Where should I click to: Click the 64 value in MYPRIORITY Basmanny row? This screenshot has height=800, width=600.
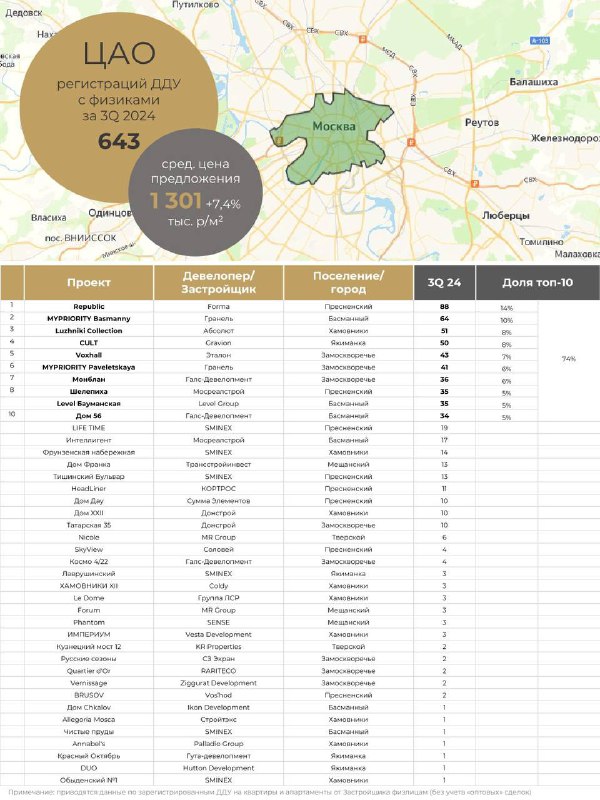coord(444,318)
